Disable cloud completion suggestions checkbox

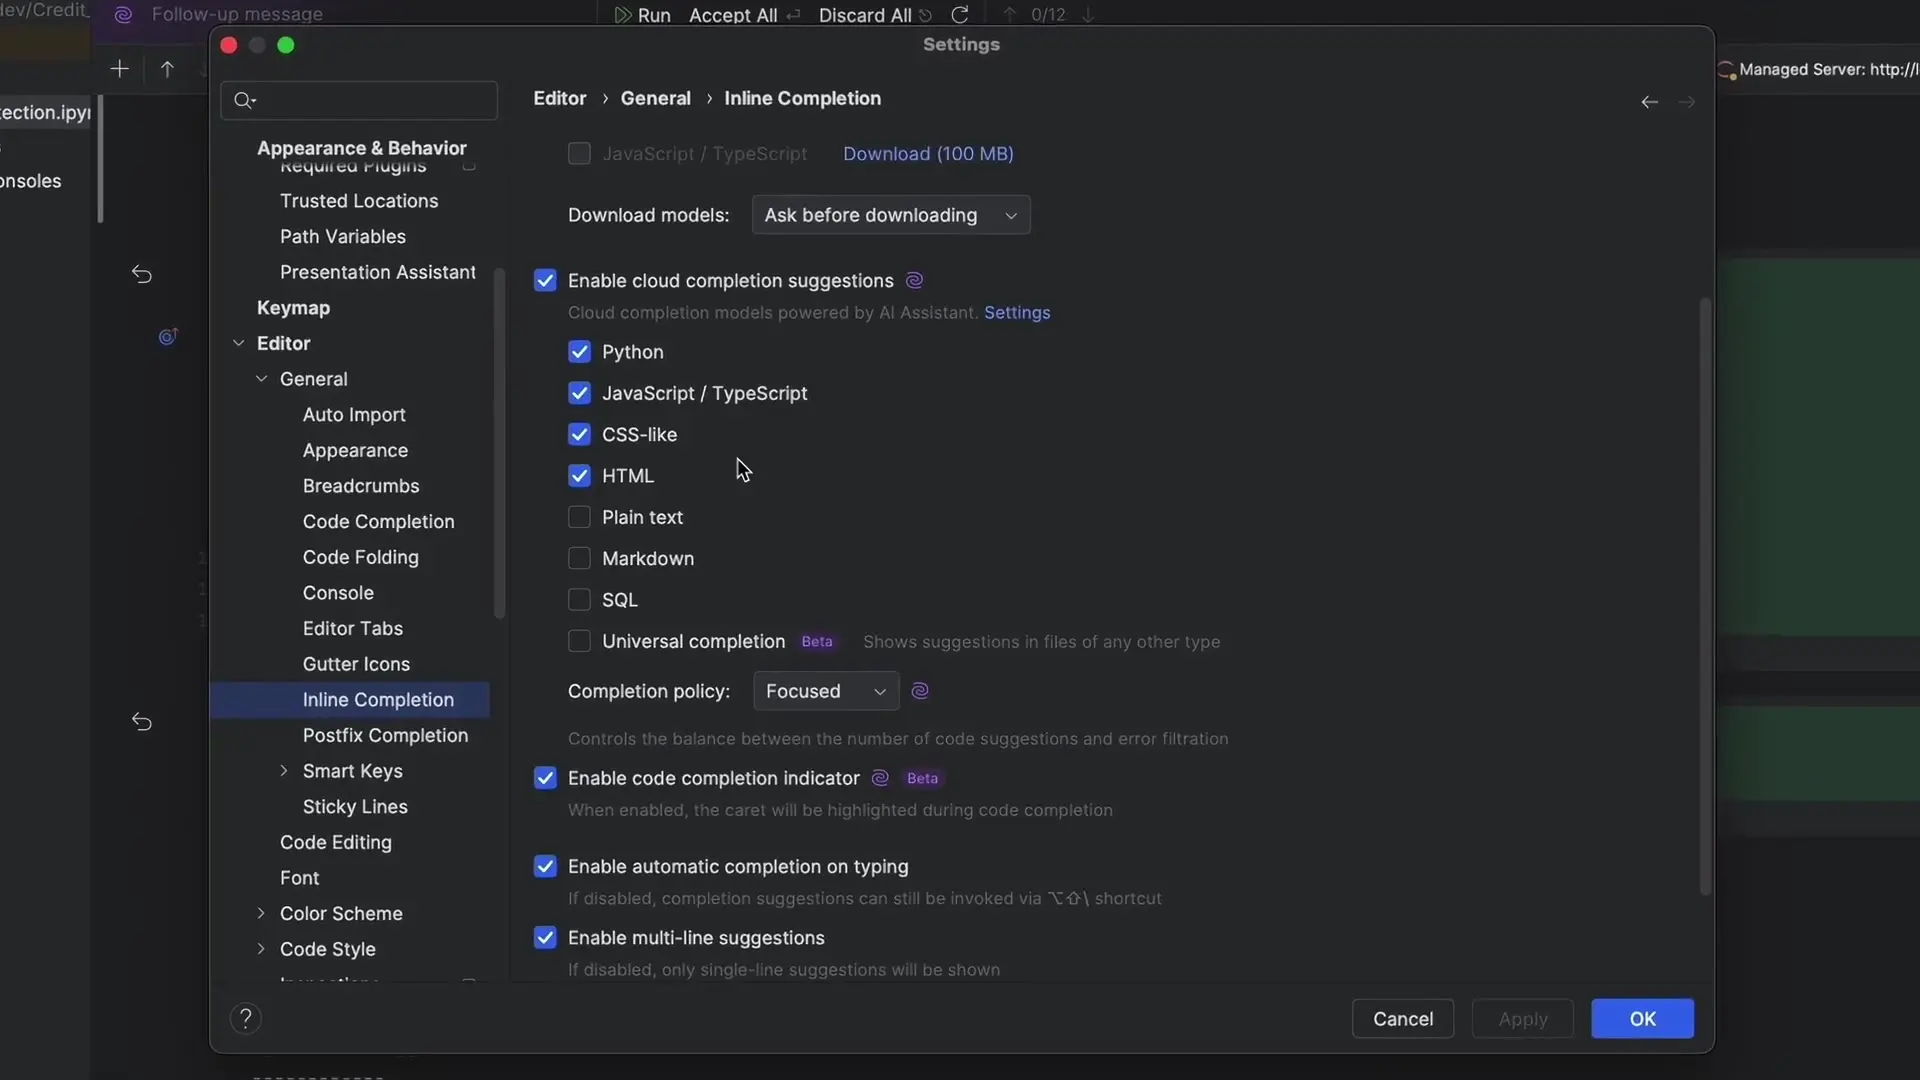tap(545, 281)
